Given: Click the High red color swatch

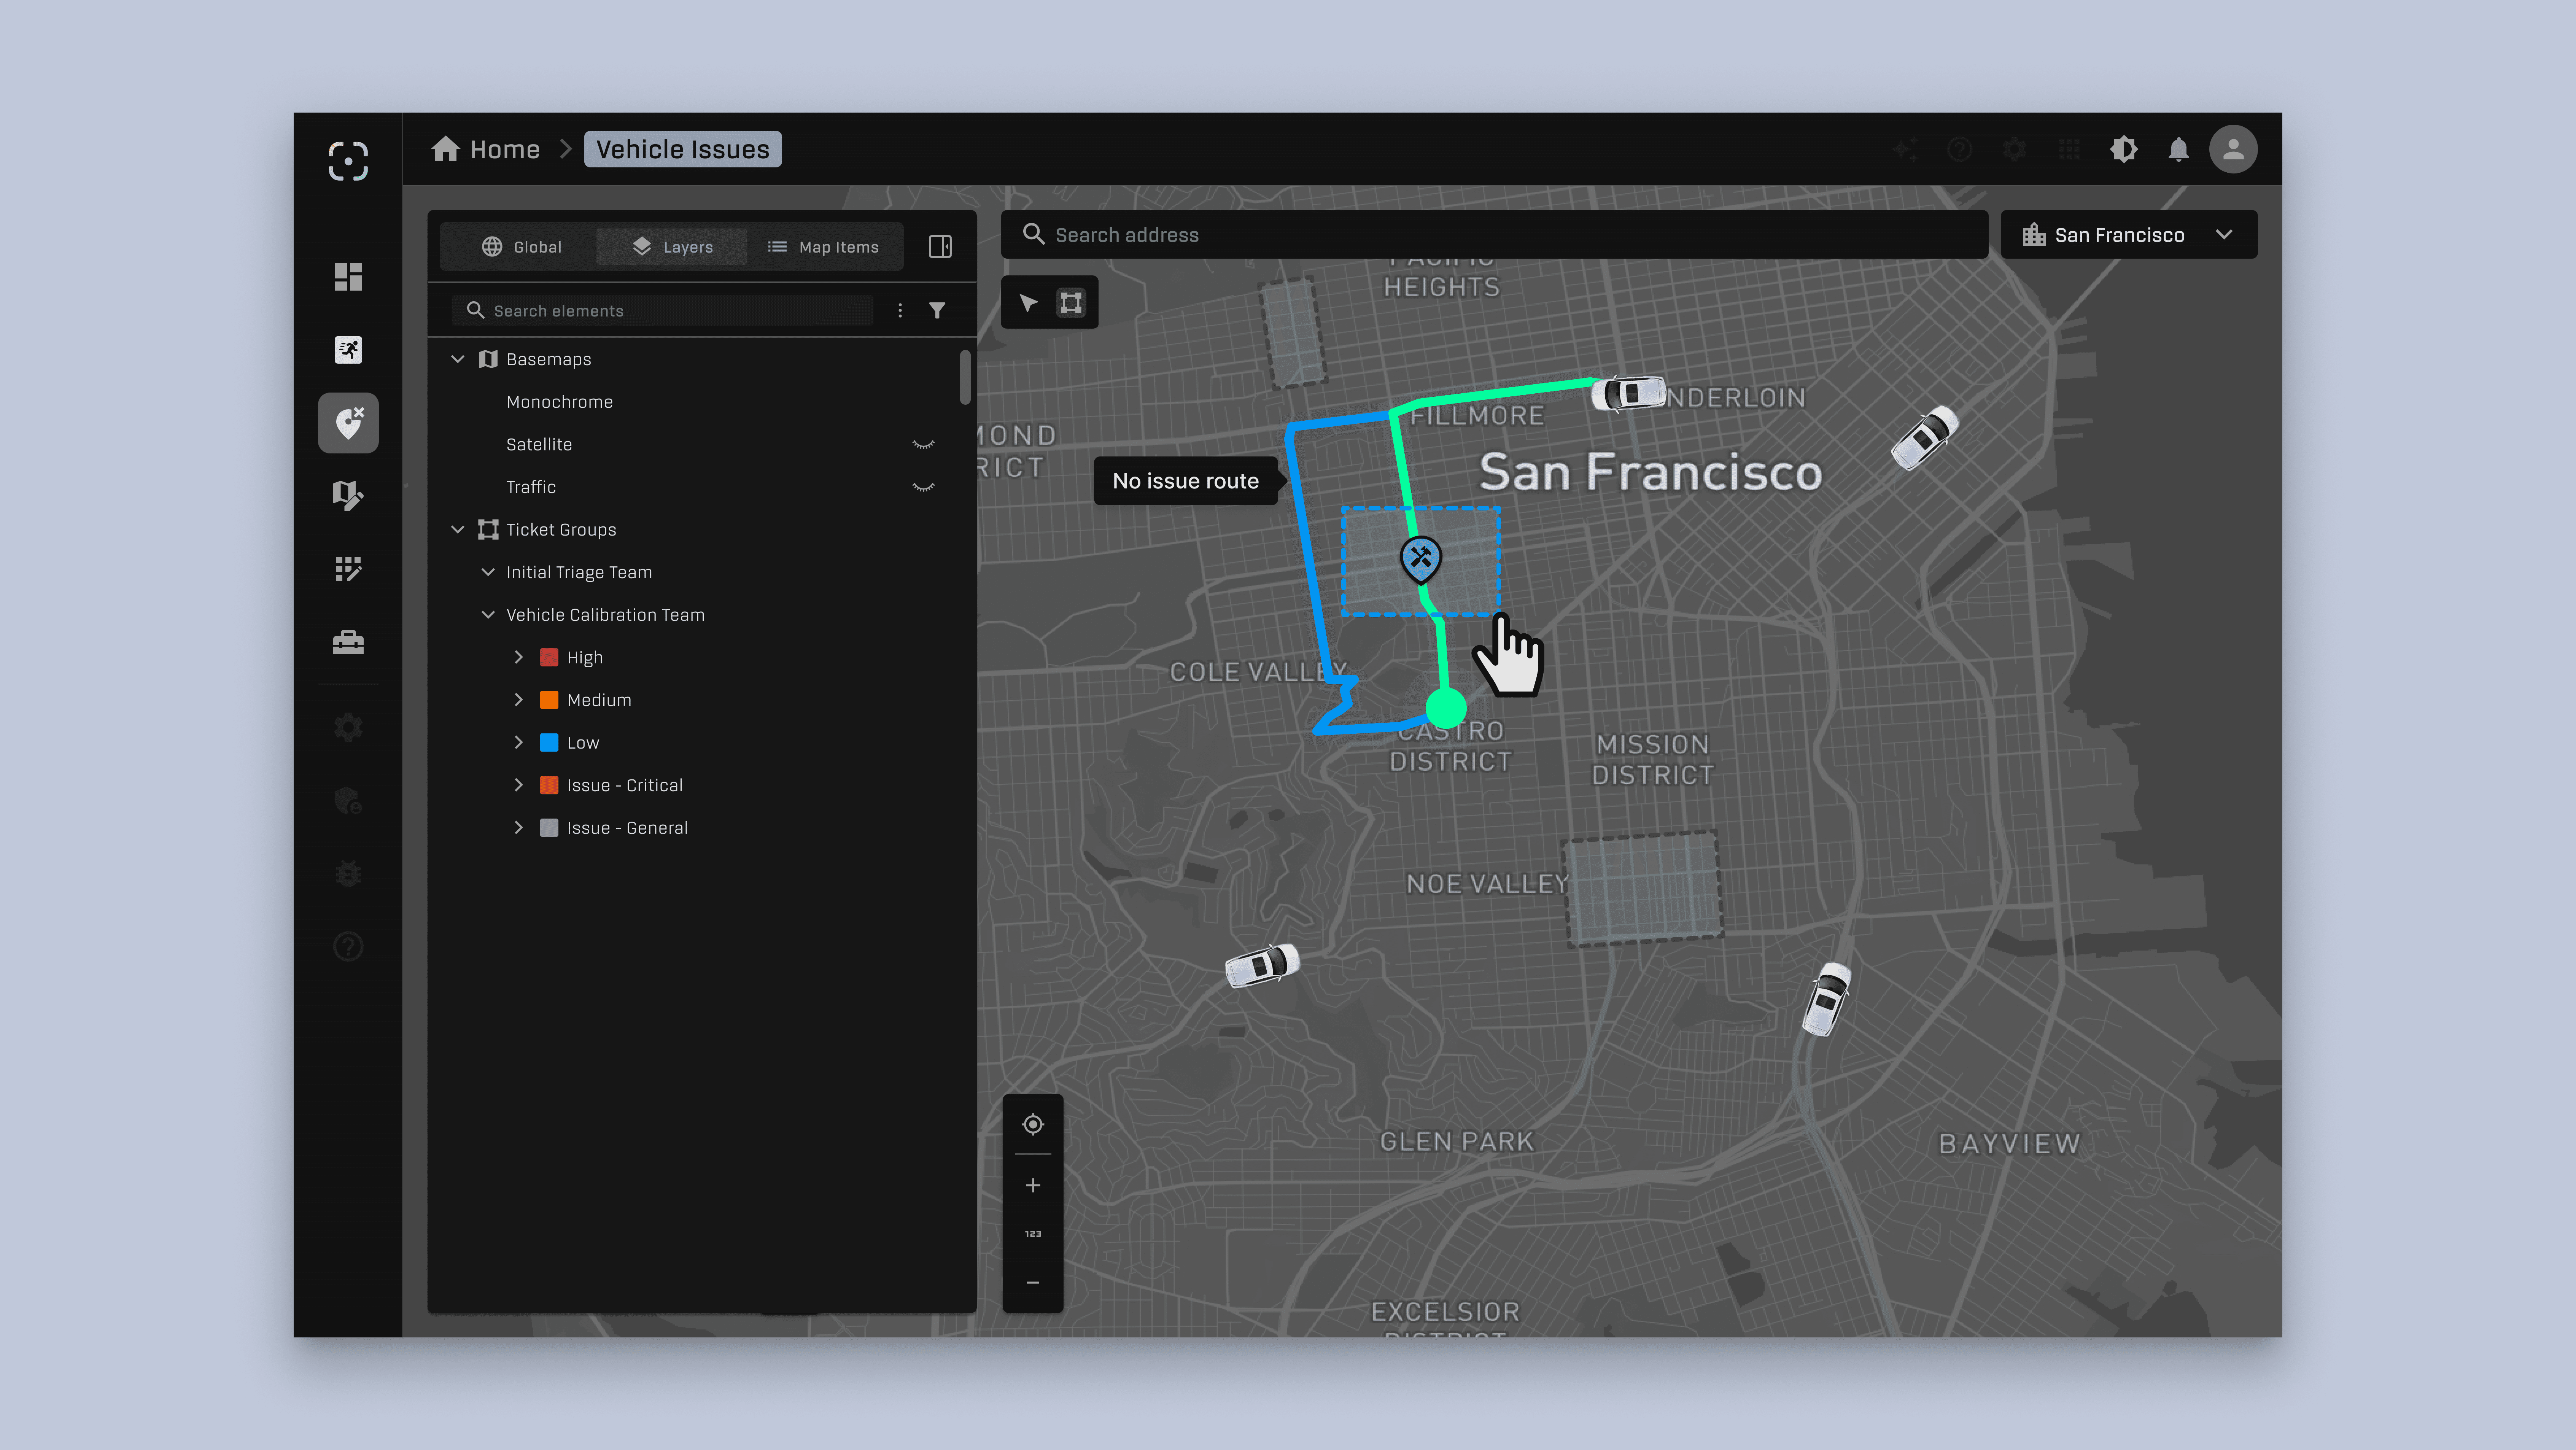Looking at the screenshot, I should pyautogui.click(x=549, y=657).
